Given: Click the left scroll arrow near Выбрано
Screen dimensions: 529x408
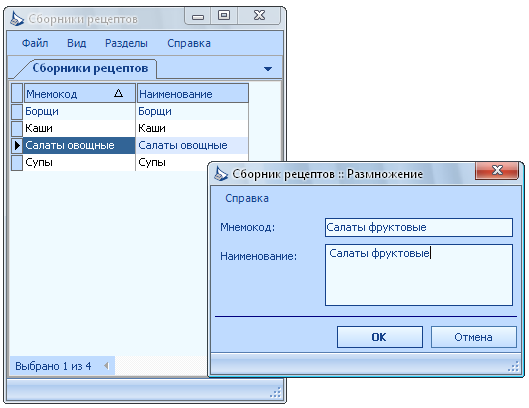Looking at the screenshot, I should click(106, 366).
